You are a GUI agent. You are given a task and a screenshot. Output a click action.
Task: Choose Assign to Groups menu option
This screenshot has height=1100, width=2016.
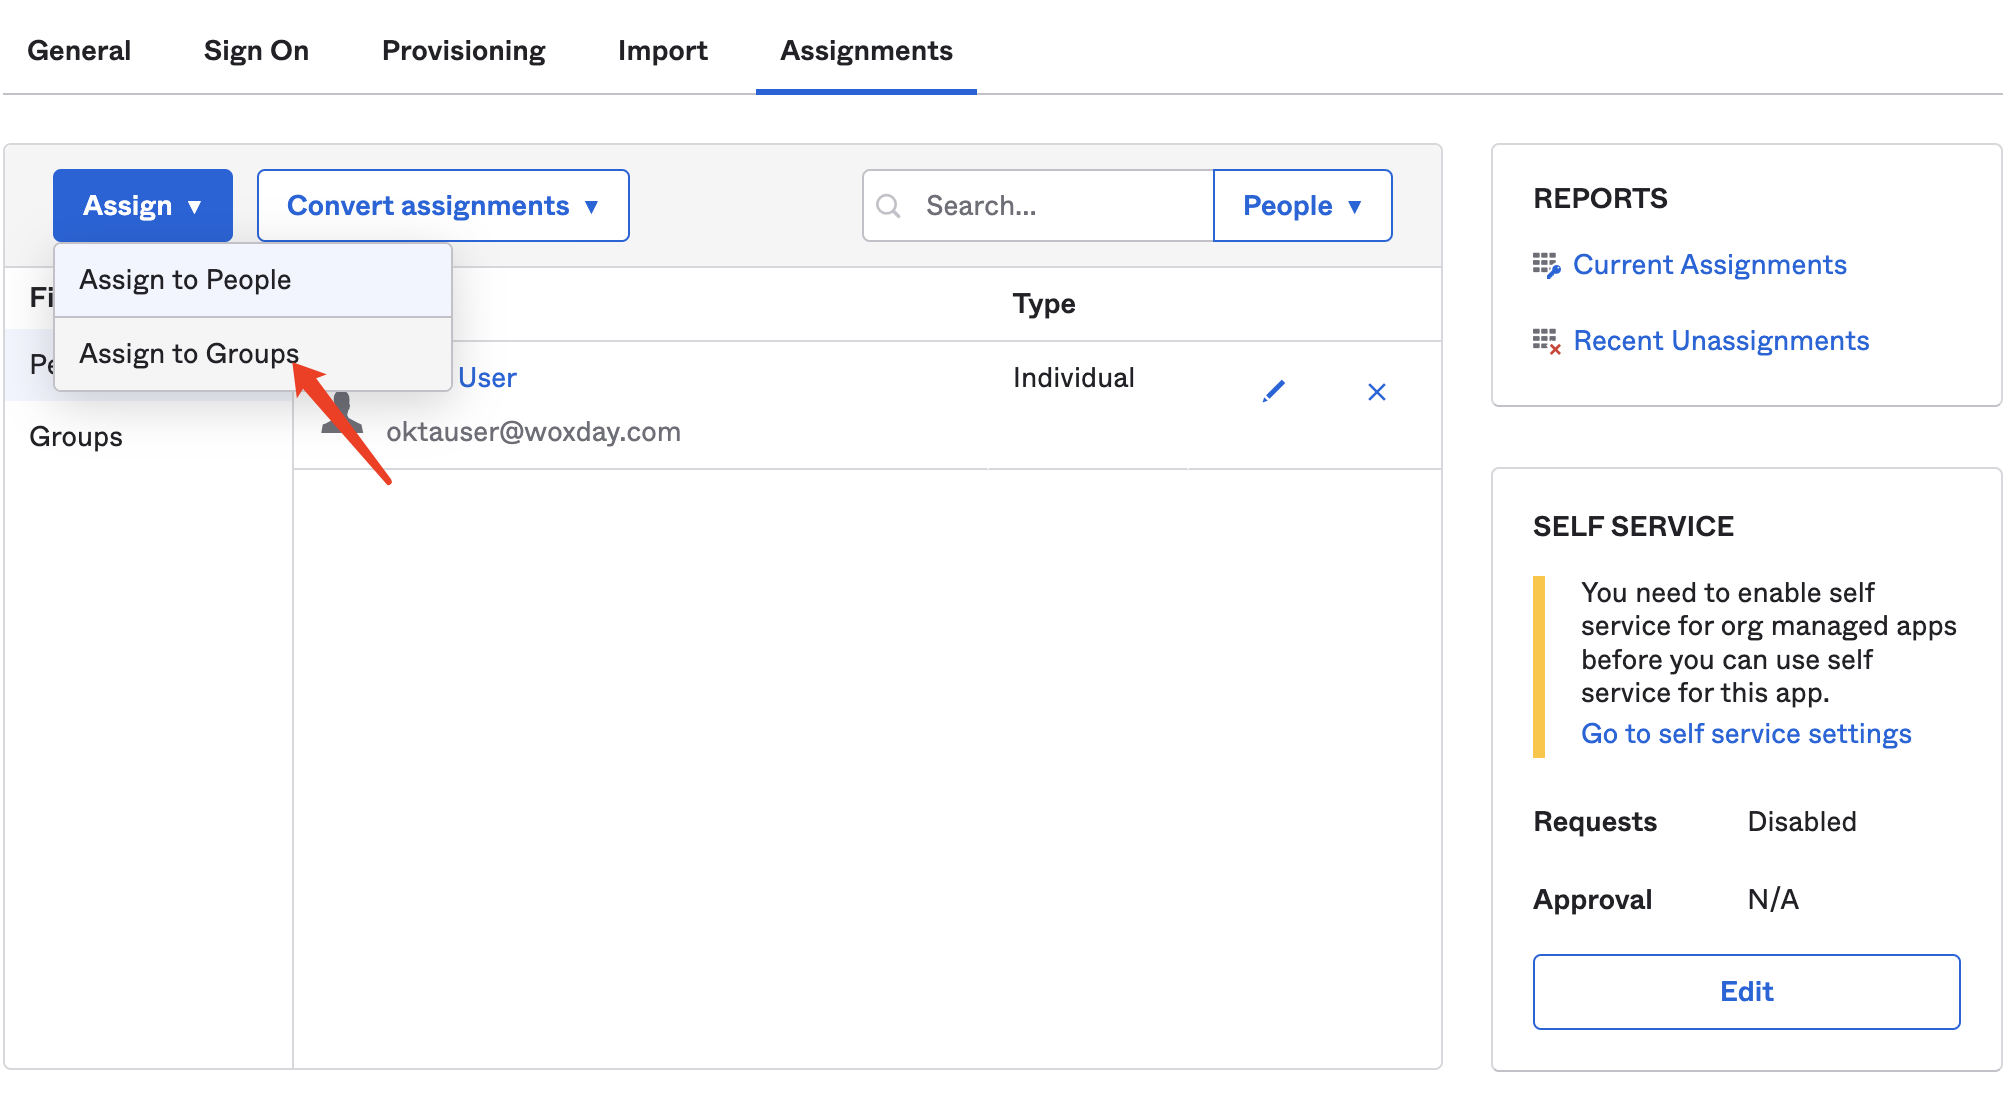click(x=253, y=354)
